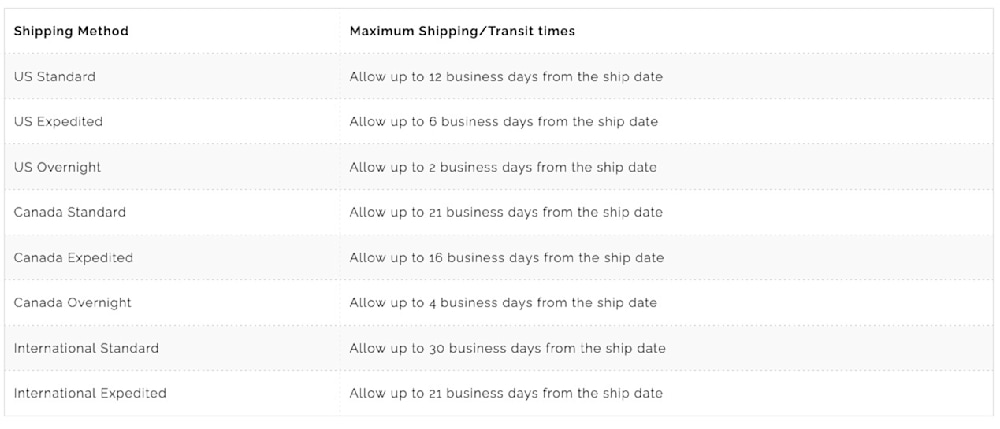Select the International Expedited row label
1000x429 pixels.
coord(90,393)
